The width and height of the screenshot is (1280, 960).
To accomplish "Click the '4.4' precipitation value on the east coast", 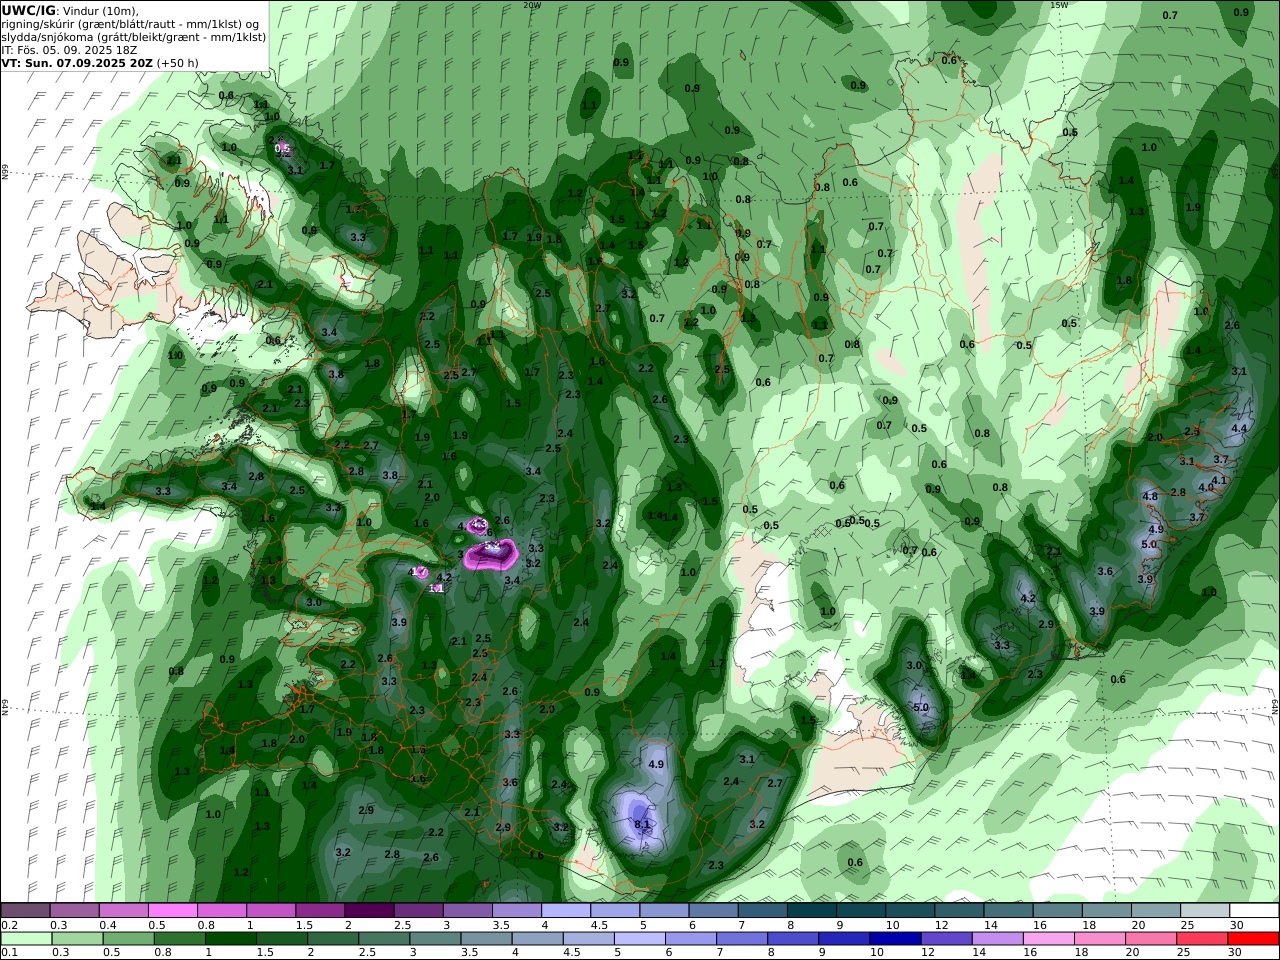I will (1239, 428).
